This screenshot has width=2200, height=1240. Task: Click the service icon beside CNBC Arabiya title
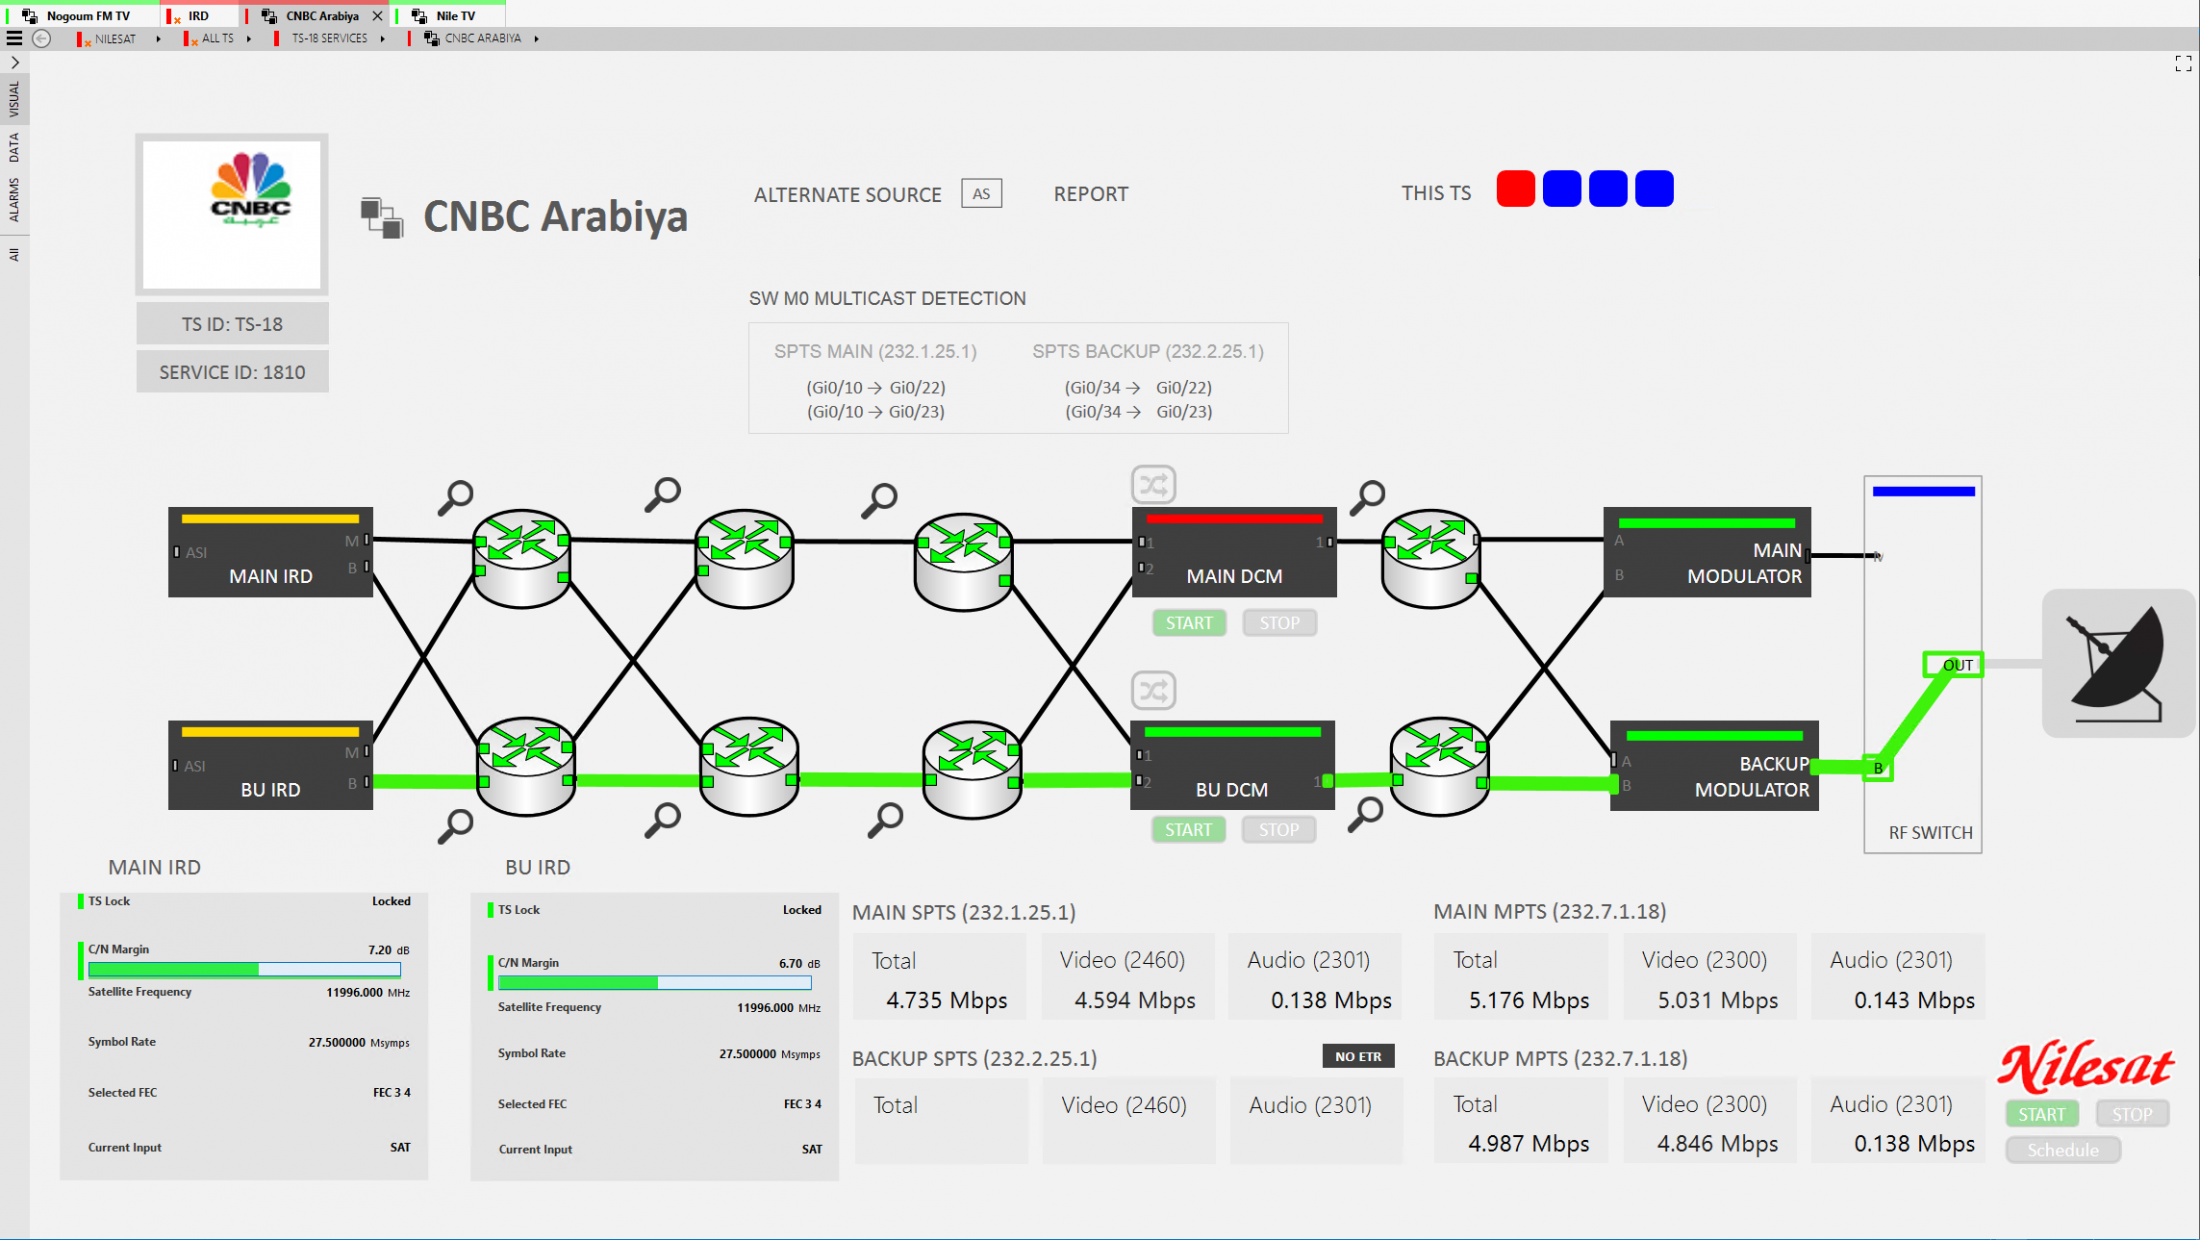coord(382,217)
